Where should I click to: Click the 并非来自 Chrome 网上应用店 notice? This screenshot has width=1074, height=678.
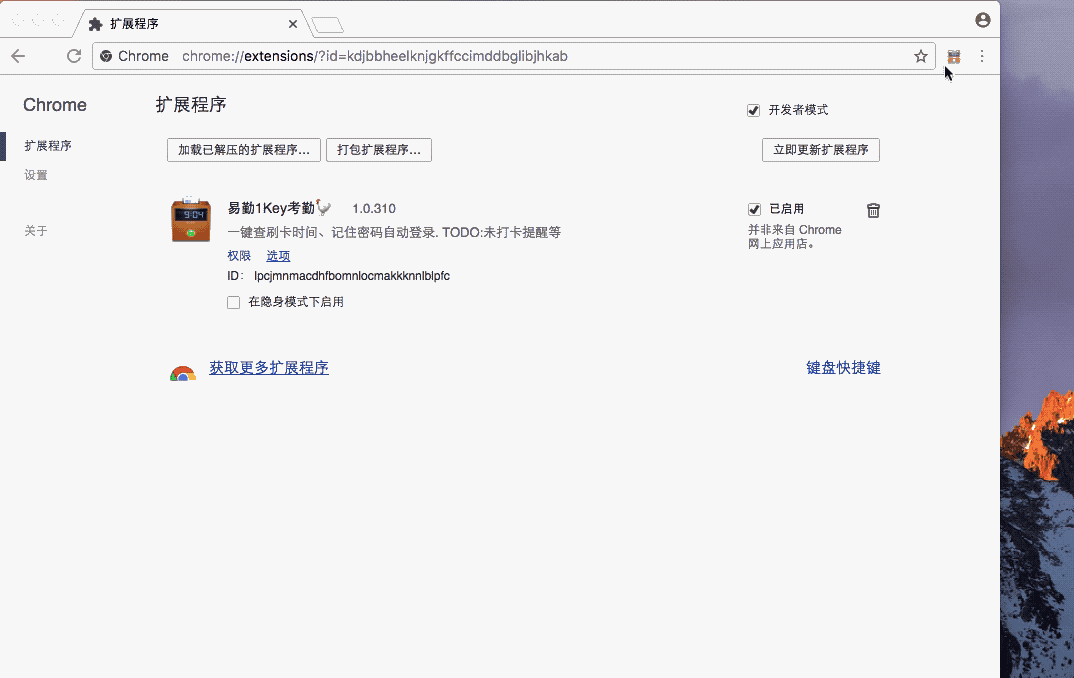point(795,237)
